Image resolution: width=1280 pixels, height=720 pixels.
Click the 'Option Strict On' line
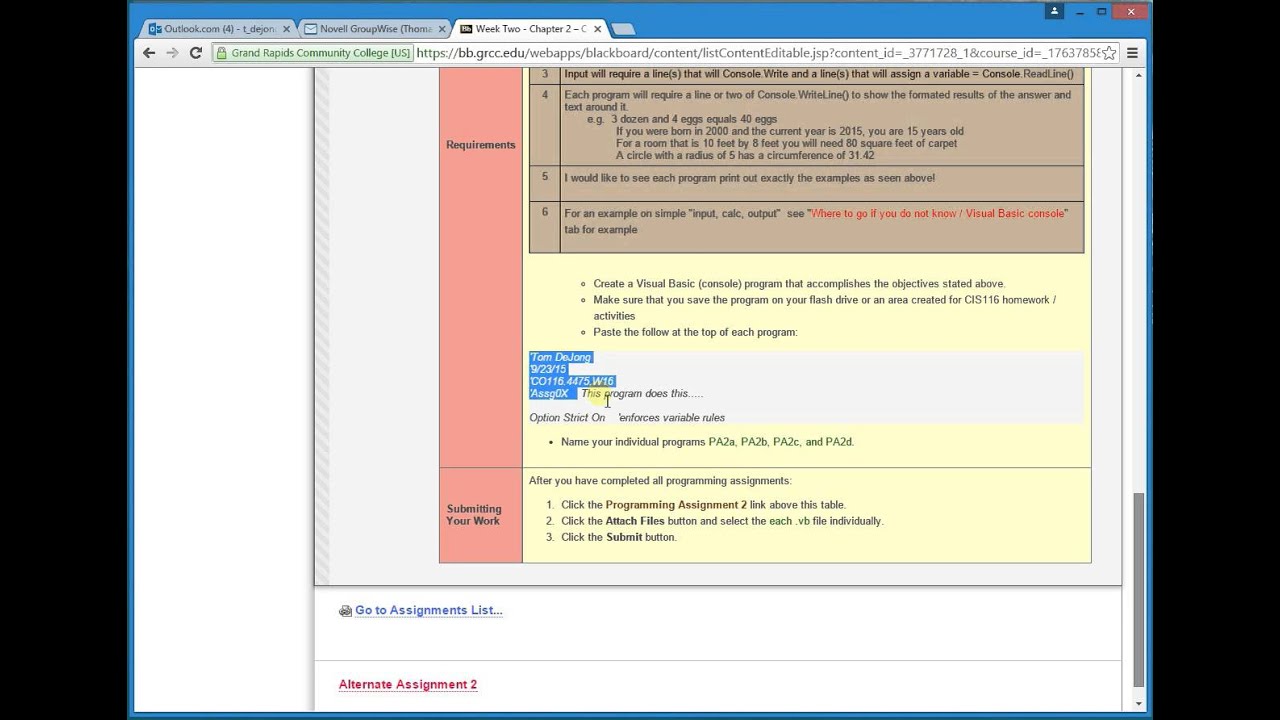(x=567, y=417)
